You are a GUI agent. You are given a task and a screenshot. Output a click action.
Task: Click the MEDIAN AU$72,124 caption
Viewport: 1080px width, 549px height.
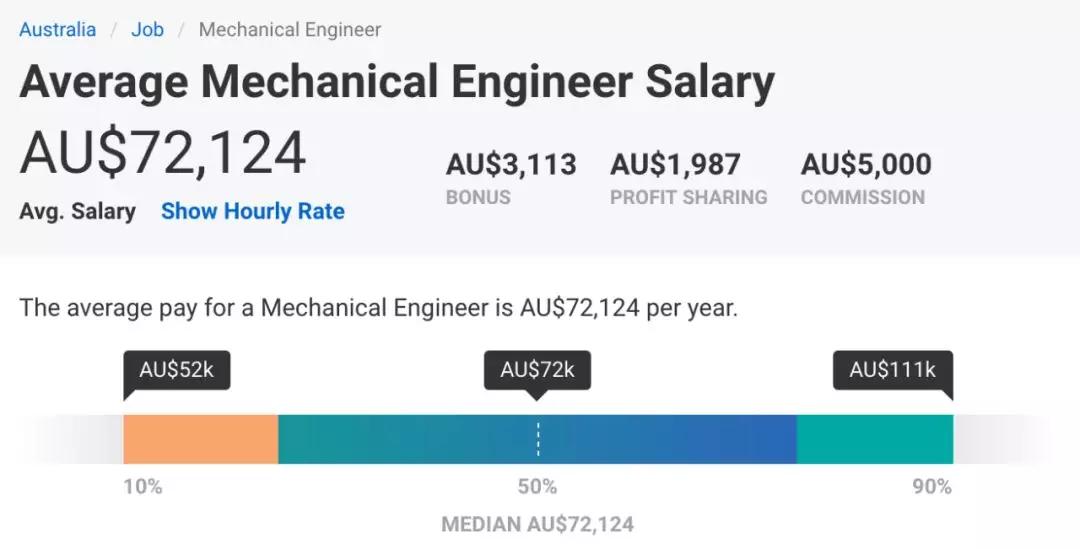click(537, 524)
